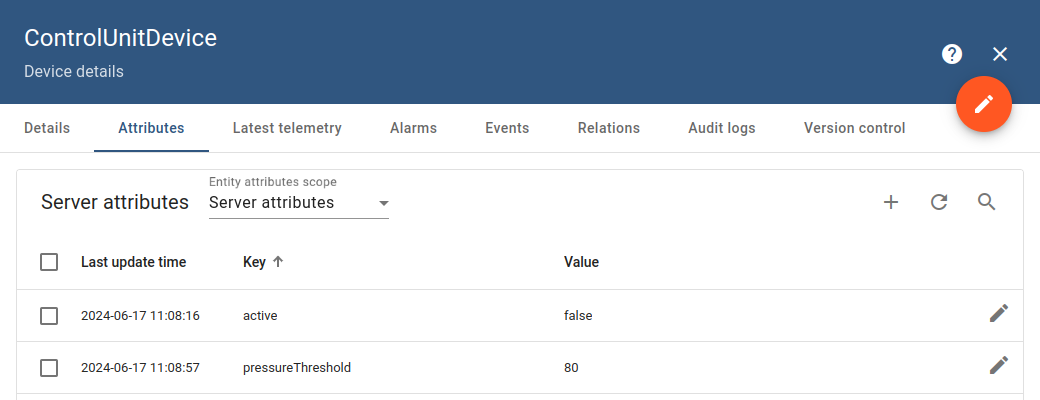Sort by Key column arrow
The image size is (1040, 400).
(x=278, y=262)
